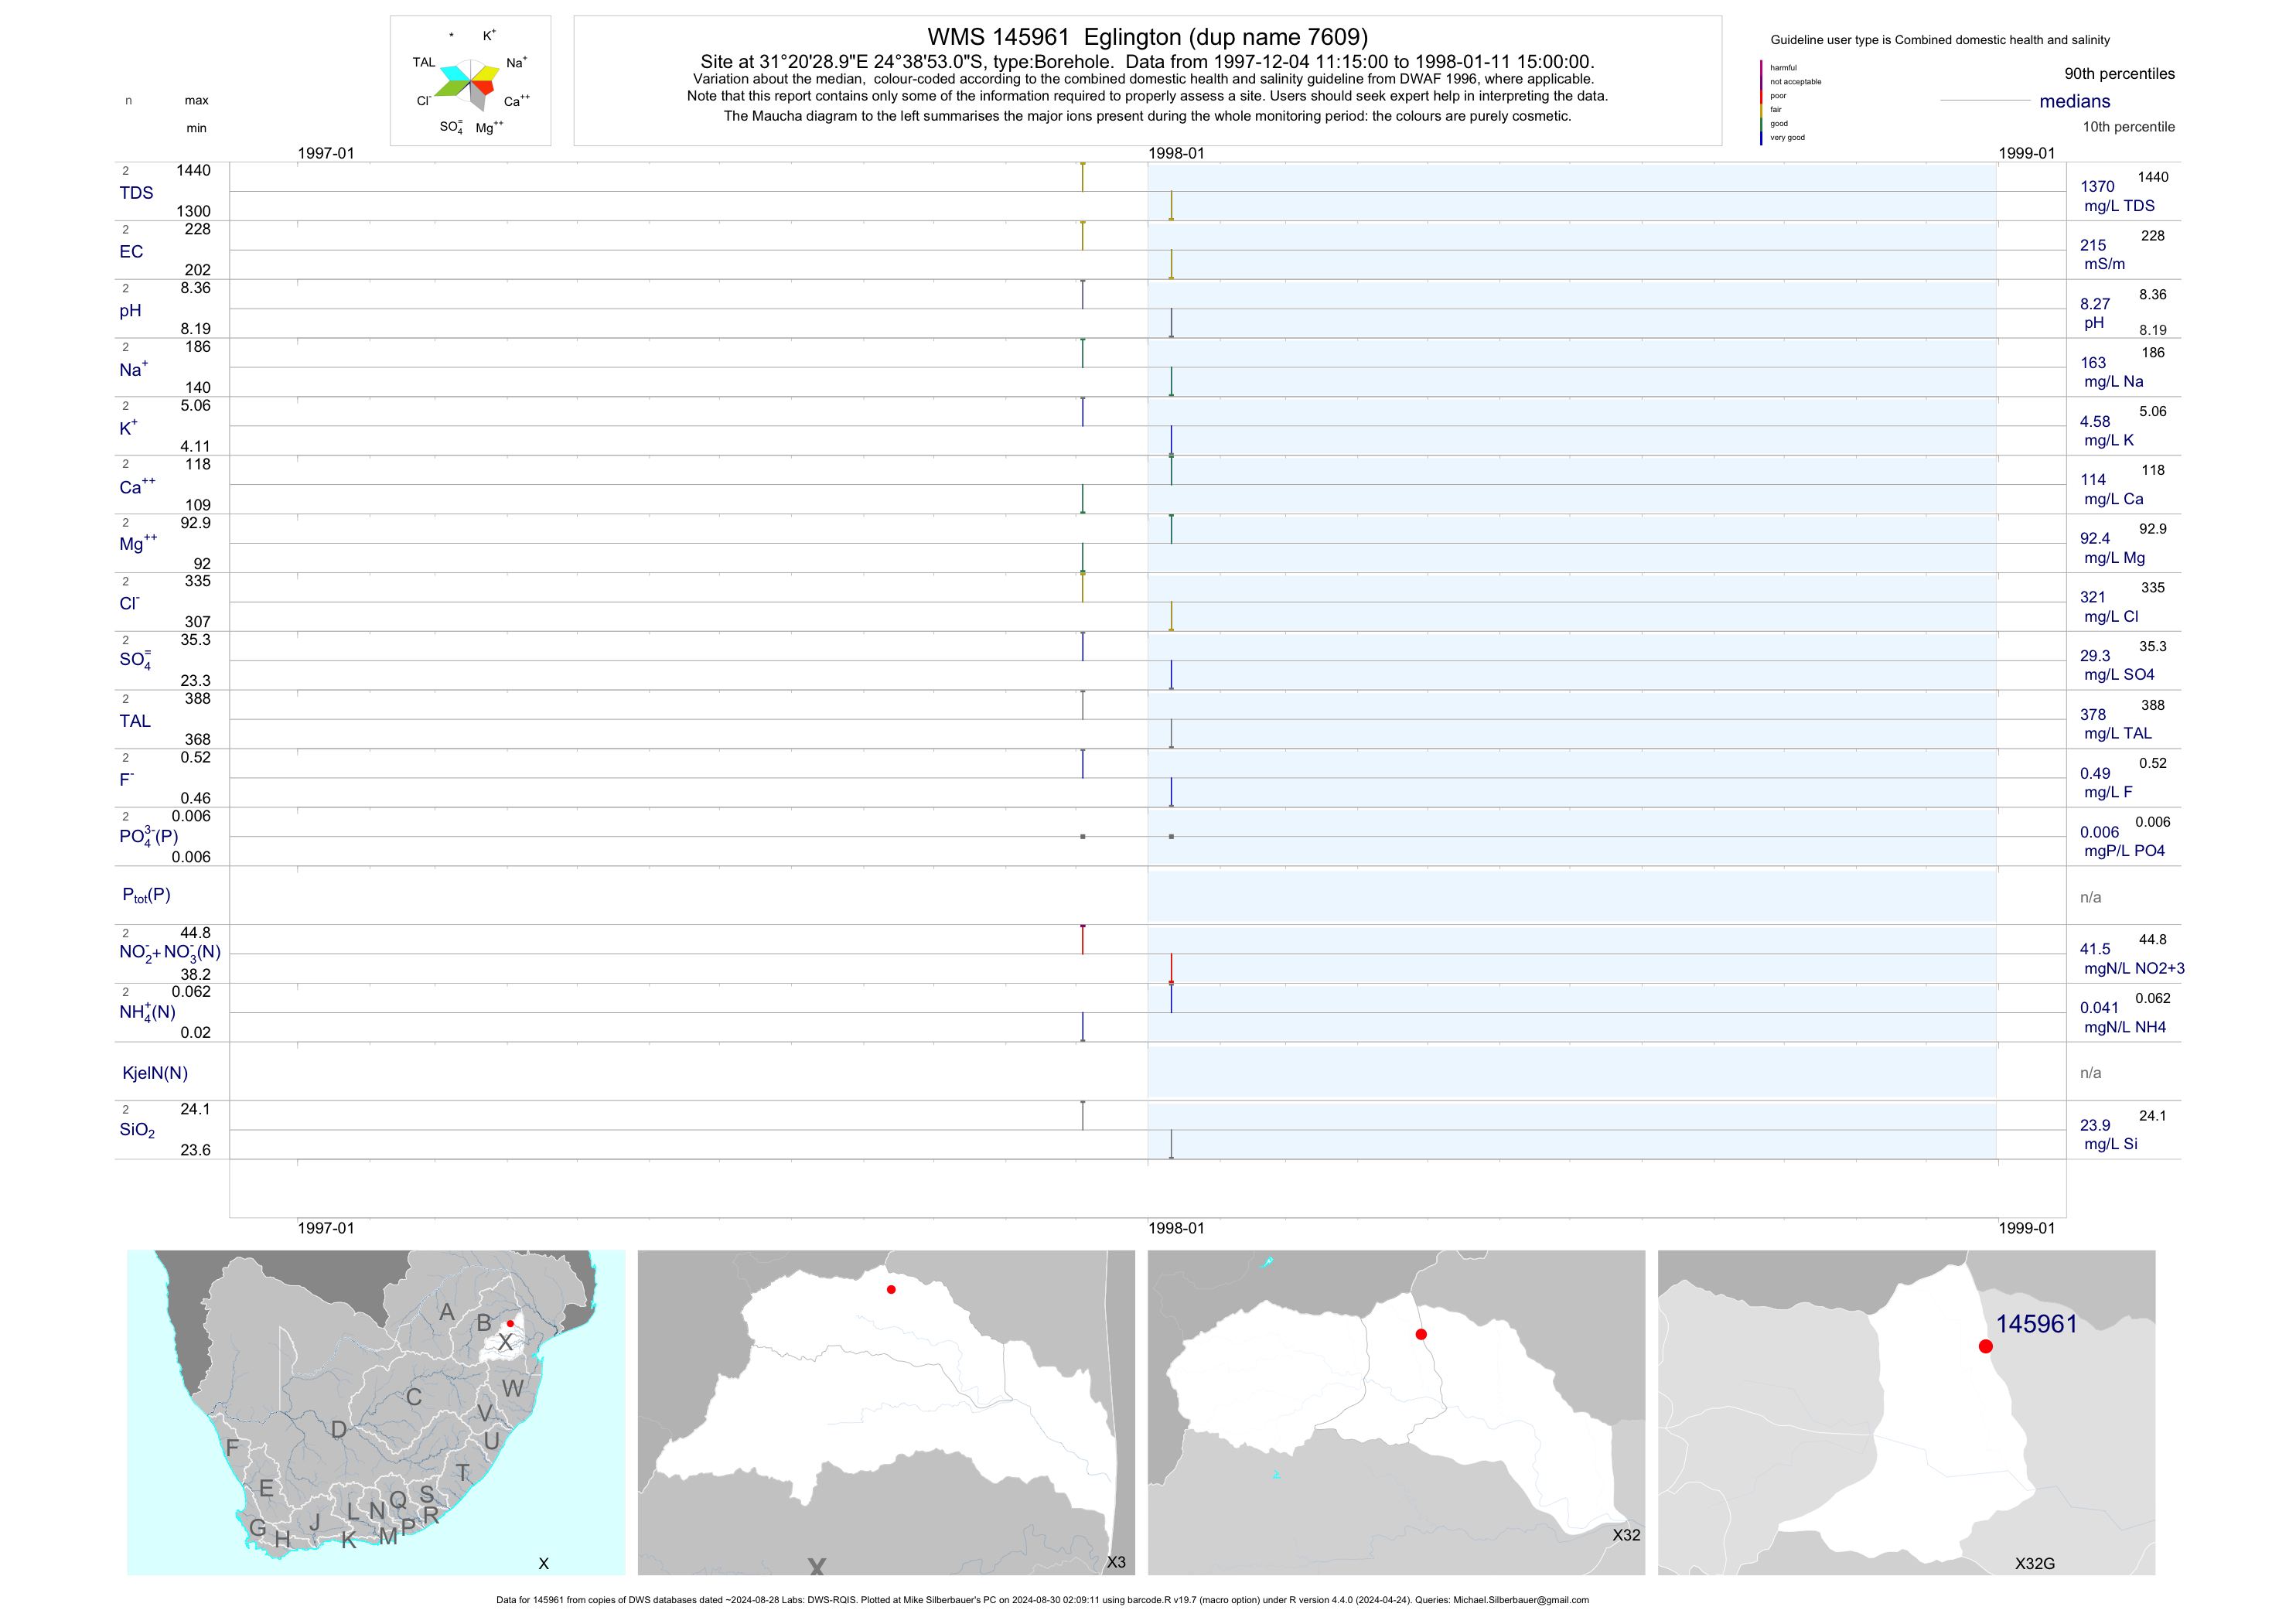Viewport: 2296px width, 1624px height.
Task: Click the 41.5 nitrate median value
Action: 2095,949
